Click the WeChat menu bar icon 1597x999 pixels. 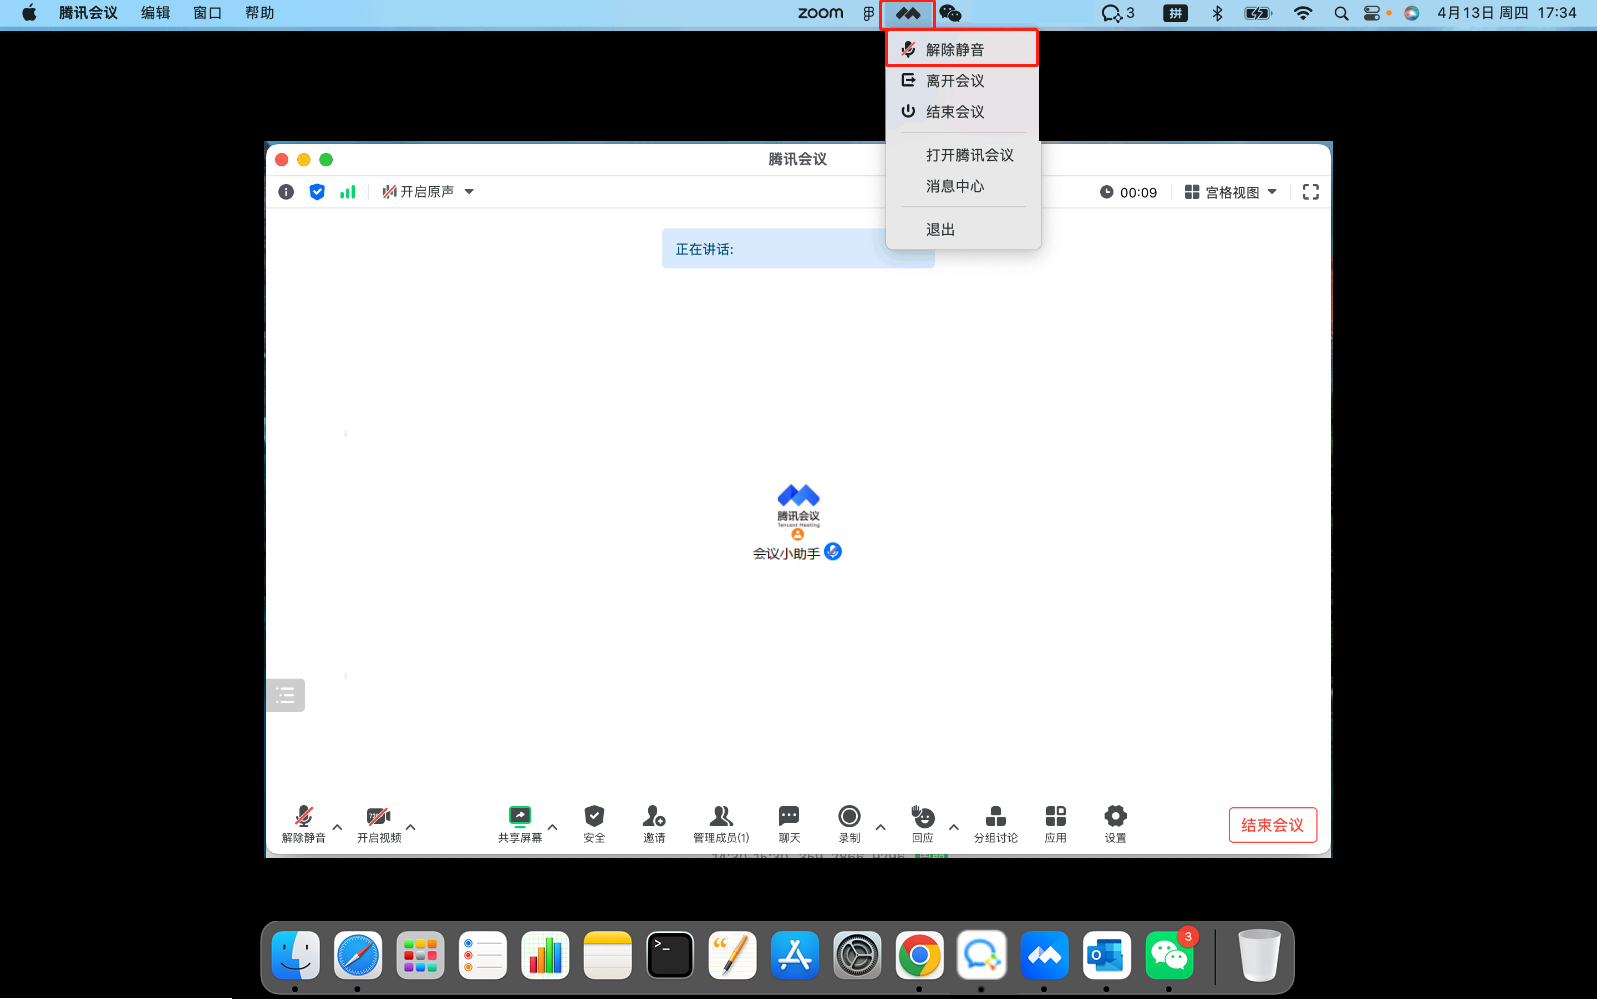[950, 13]
